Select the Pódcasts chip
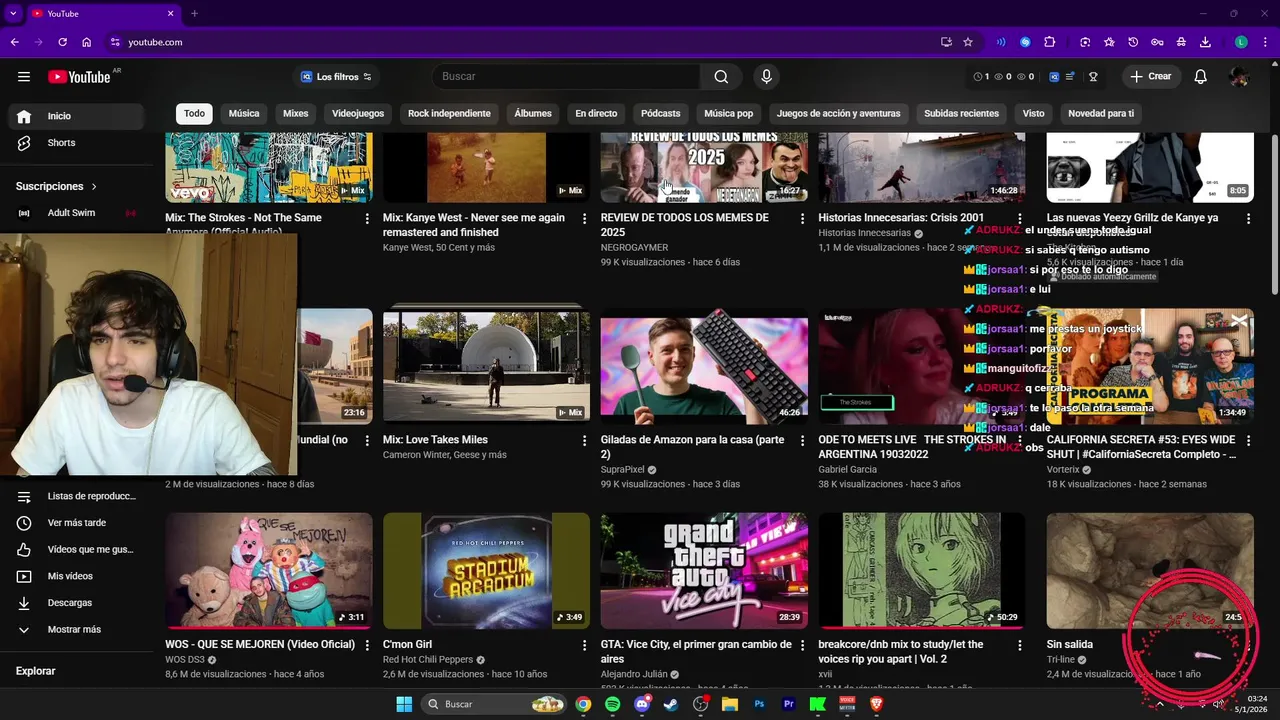This screenshot has height=720, width=1280. [660, 114]
